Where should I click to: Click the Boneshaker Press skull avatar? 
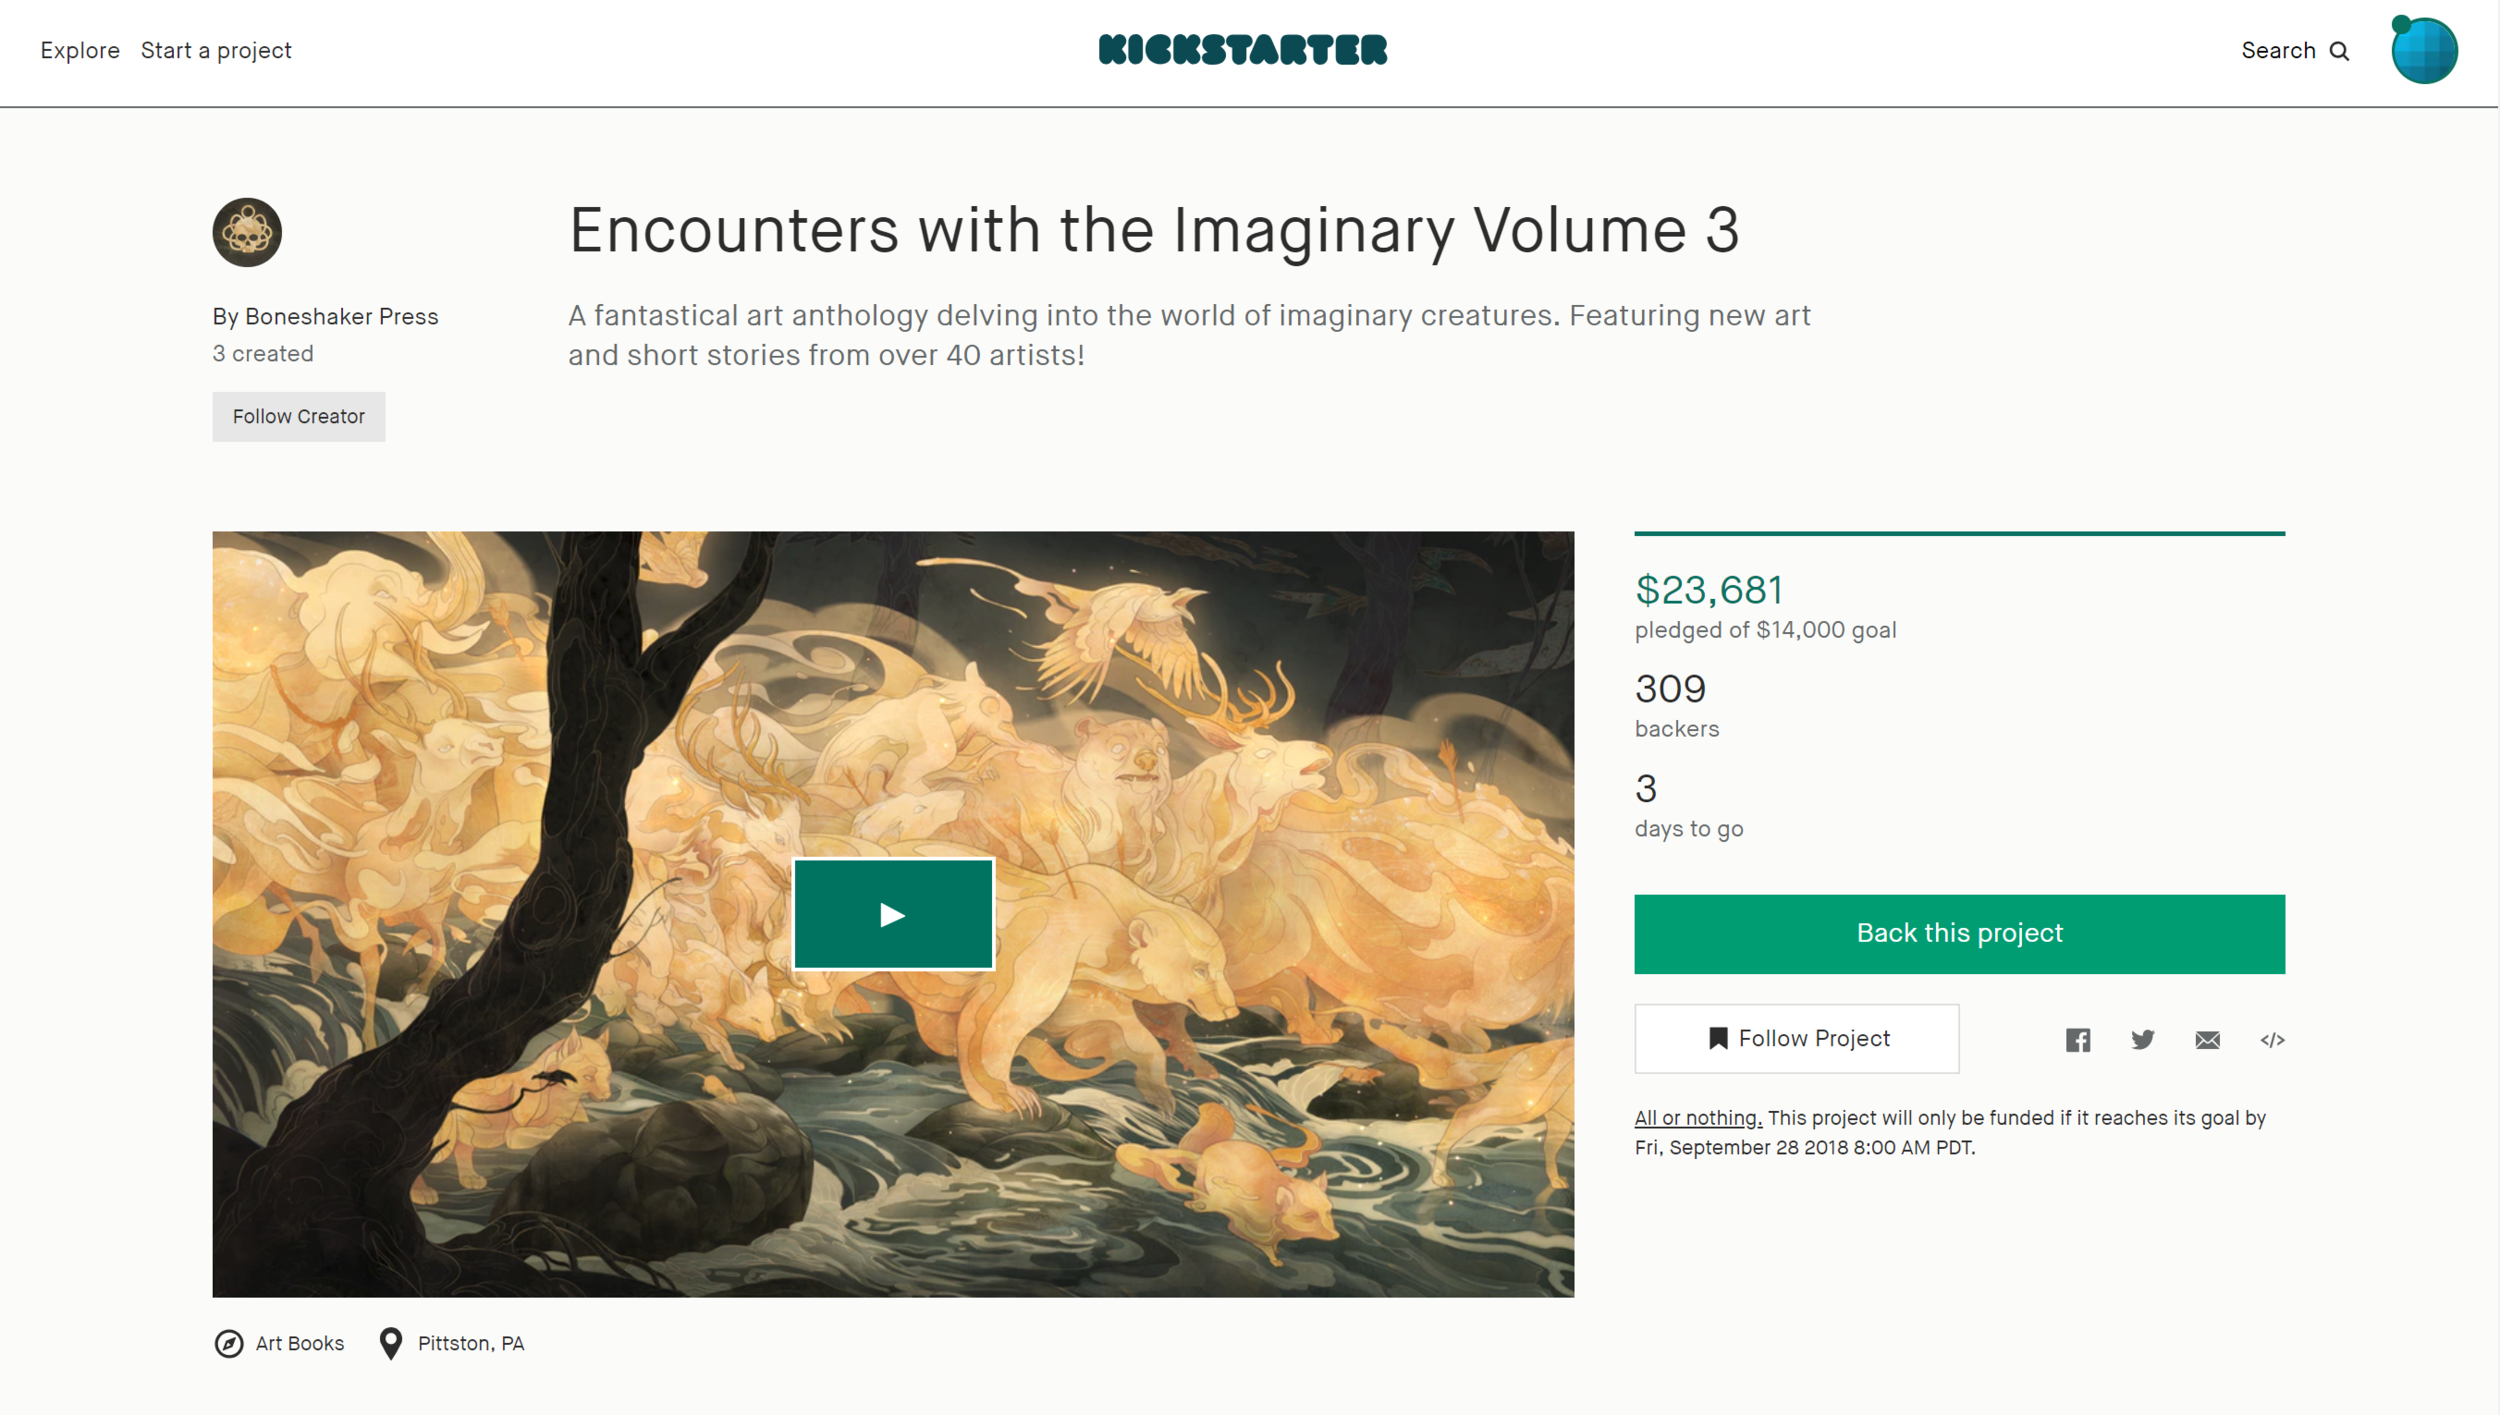(247, 232)
